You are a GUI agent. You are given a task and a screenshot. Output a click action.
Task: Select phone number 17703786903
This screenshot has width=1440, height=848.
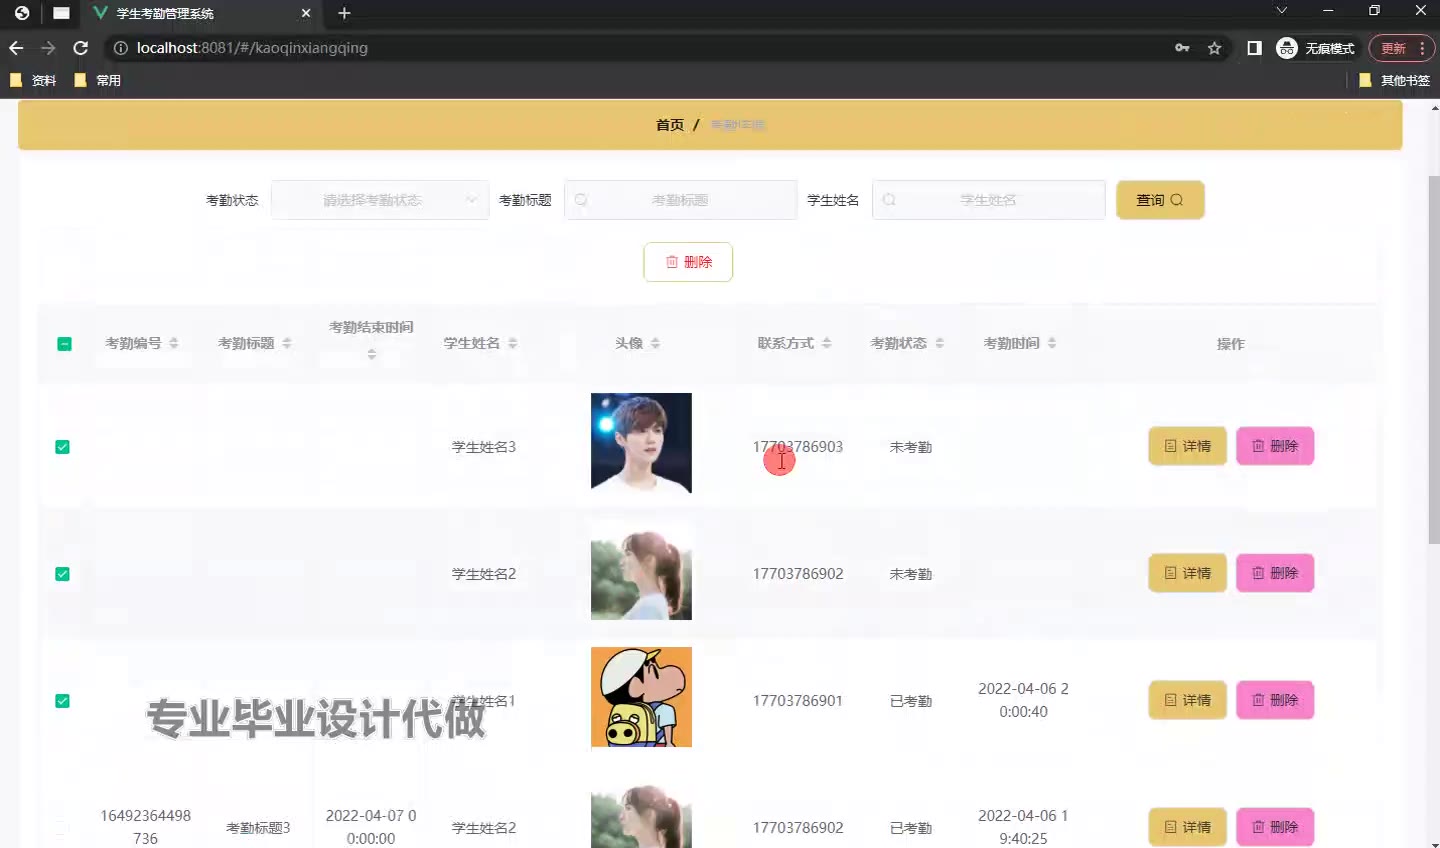point(798,447)
